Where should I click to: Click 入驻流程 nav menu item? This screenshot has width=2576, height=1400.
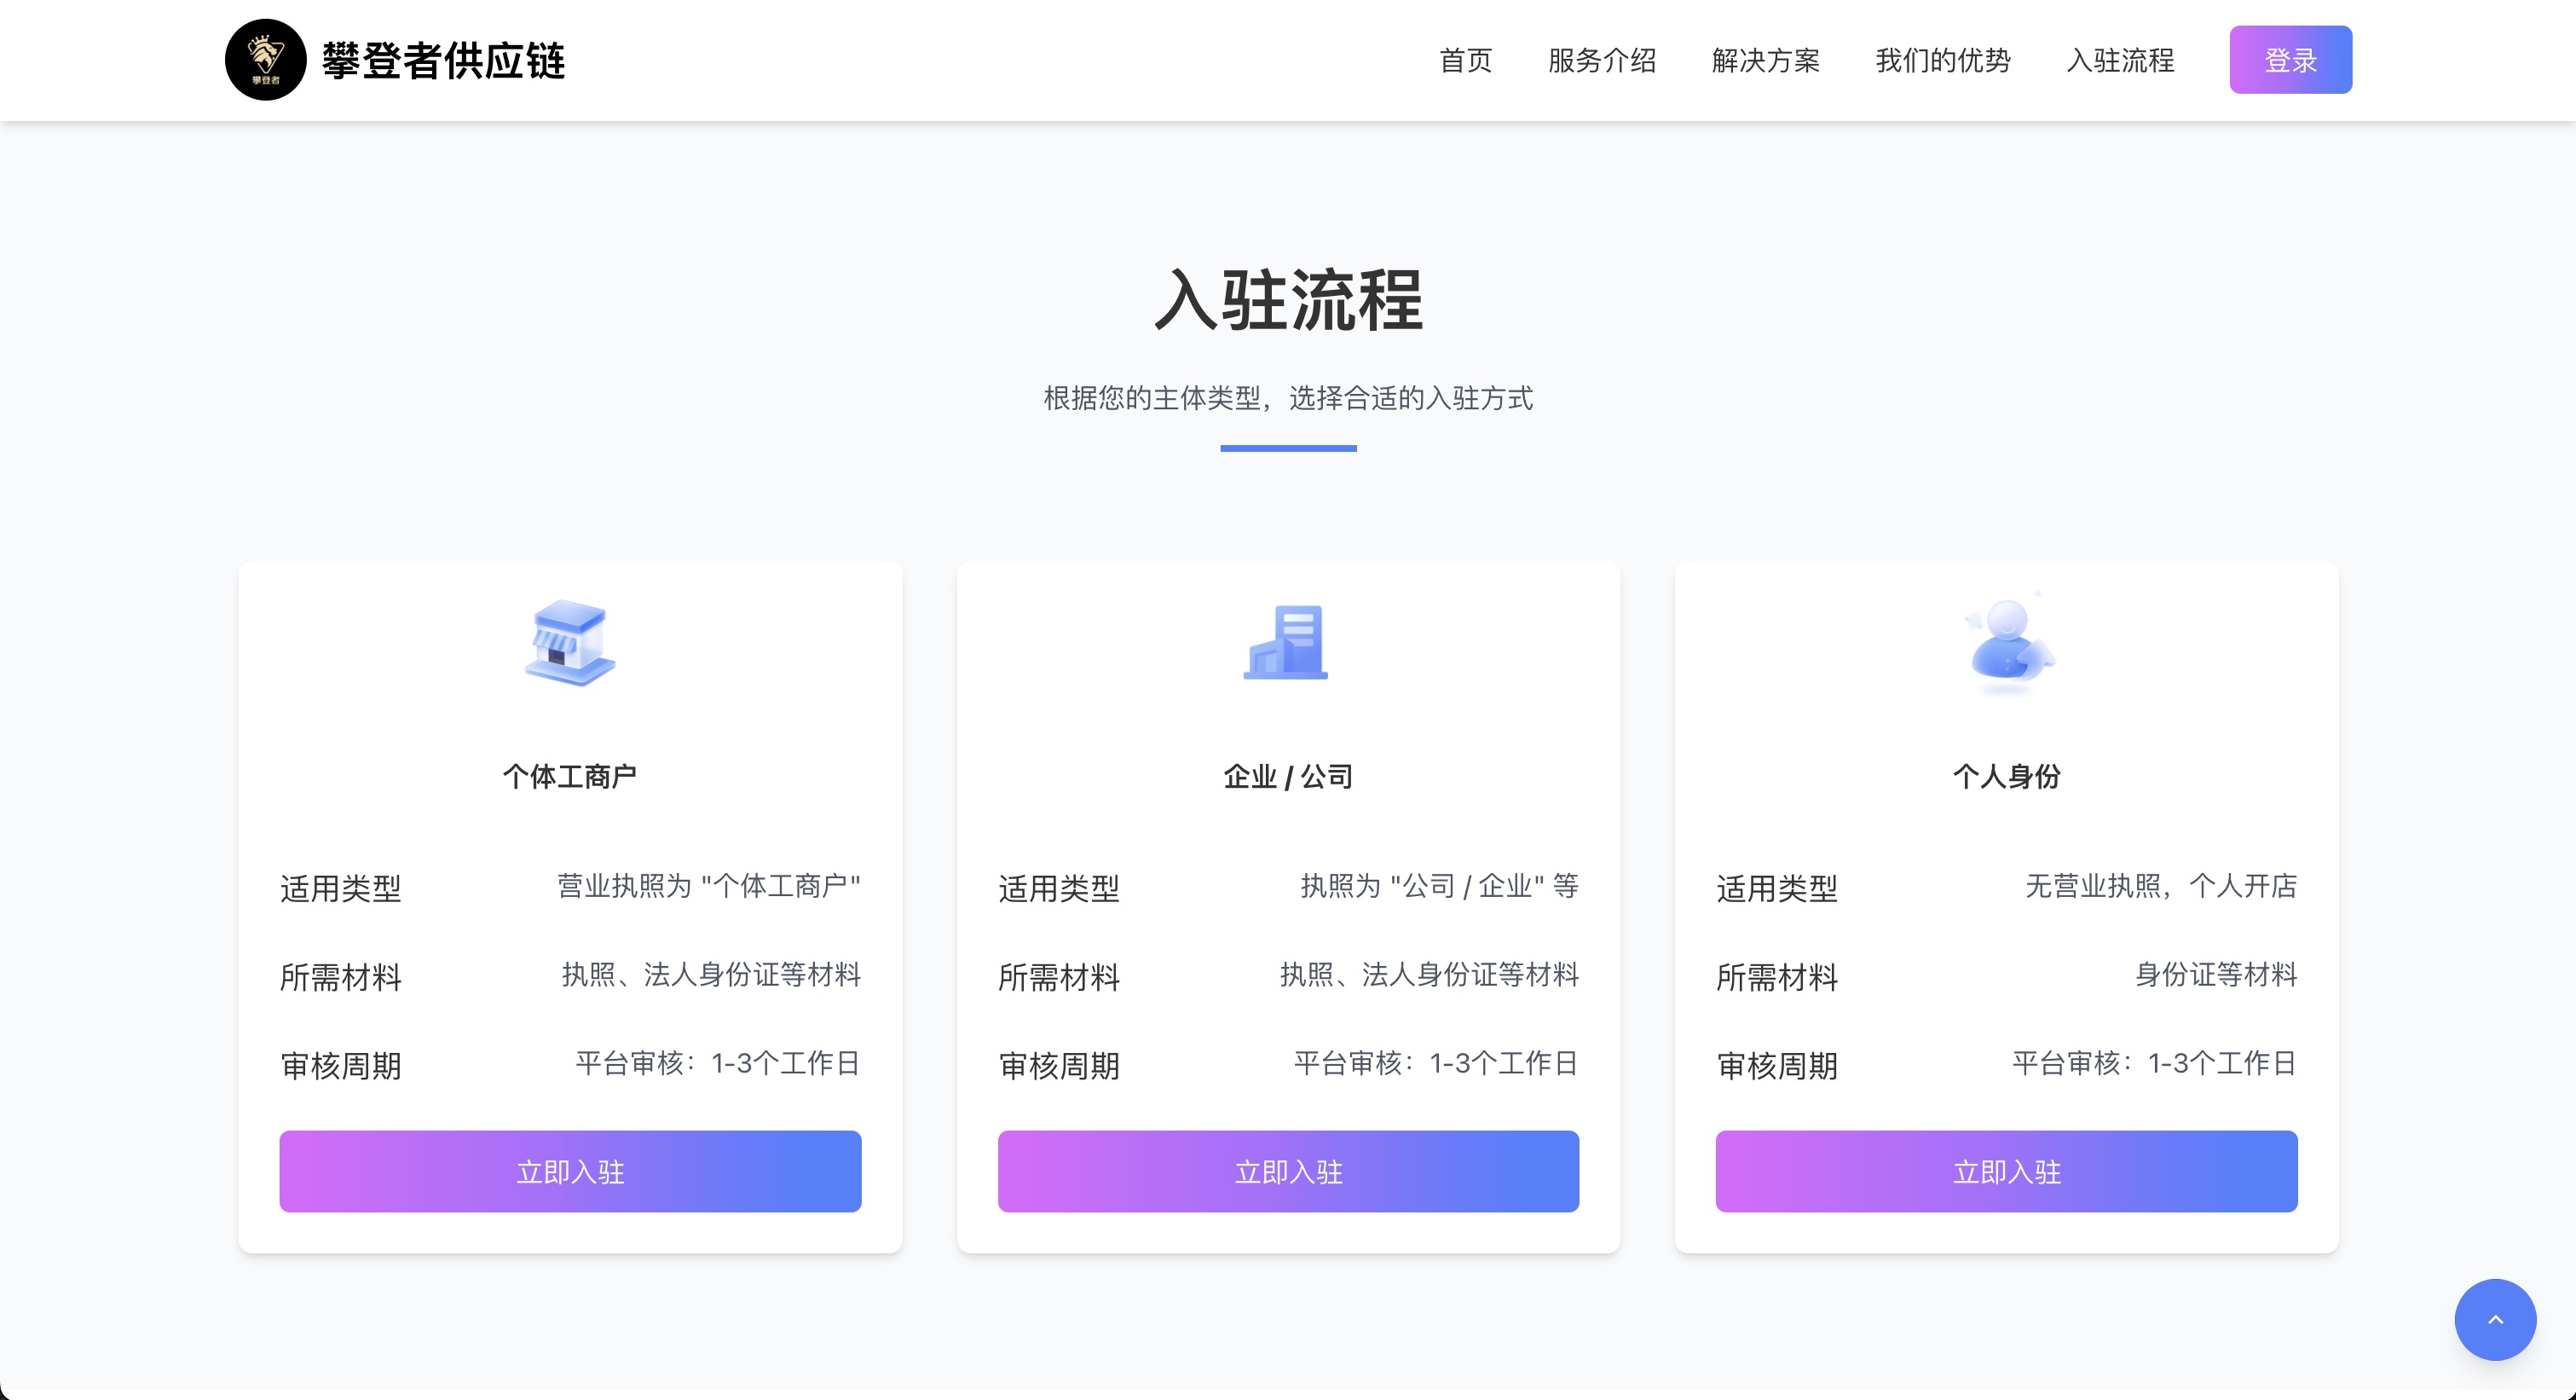click(2119, 60)
